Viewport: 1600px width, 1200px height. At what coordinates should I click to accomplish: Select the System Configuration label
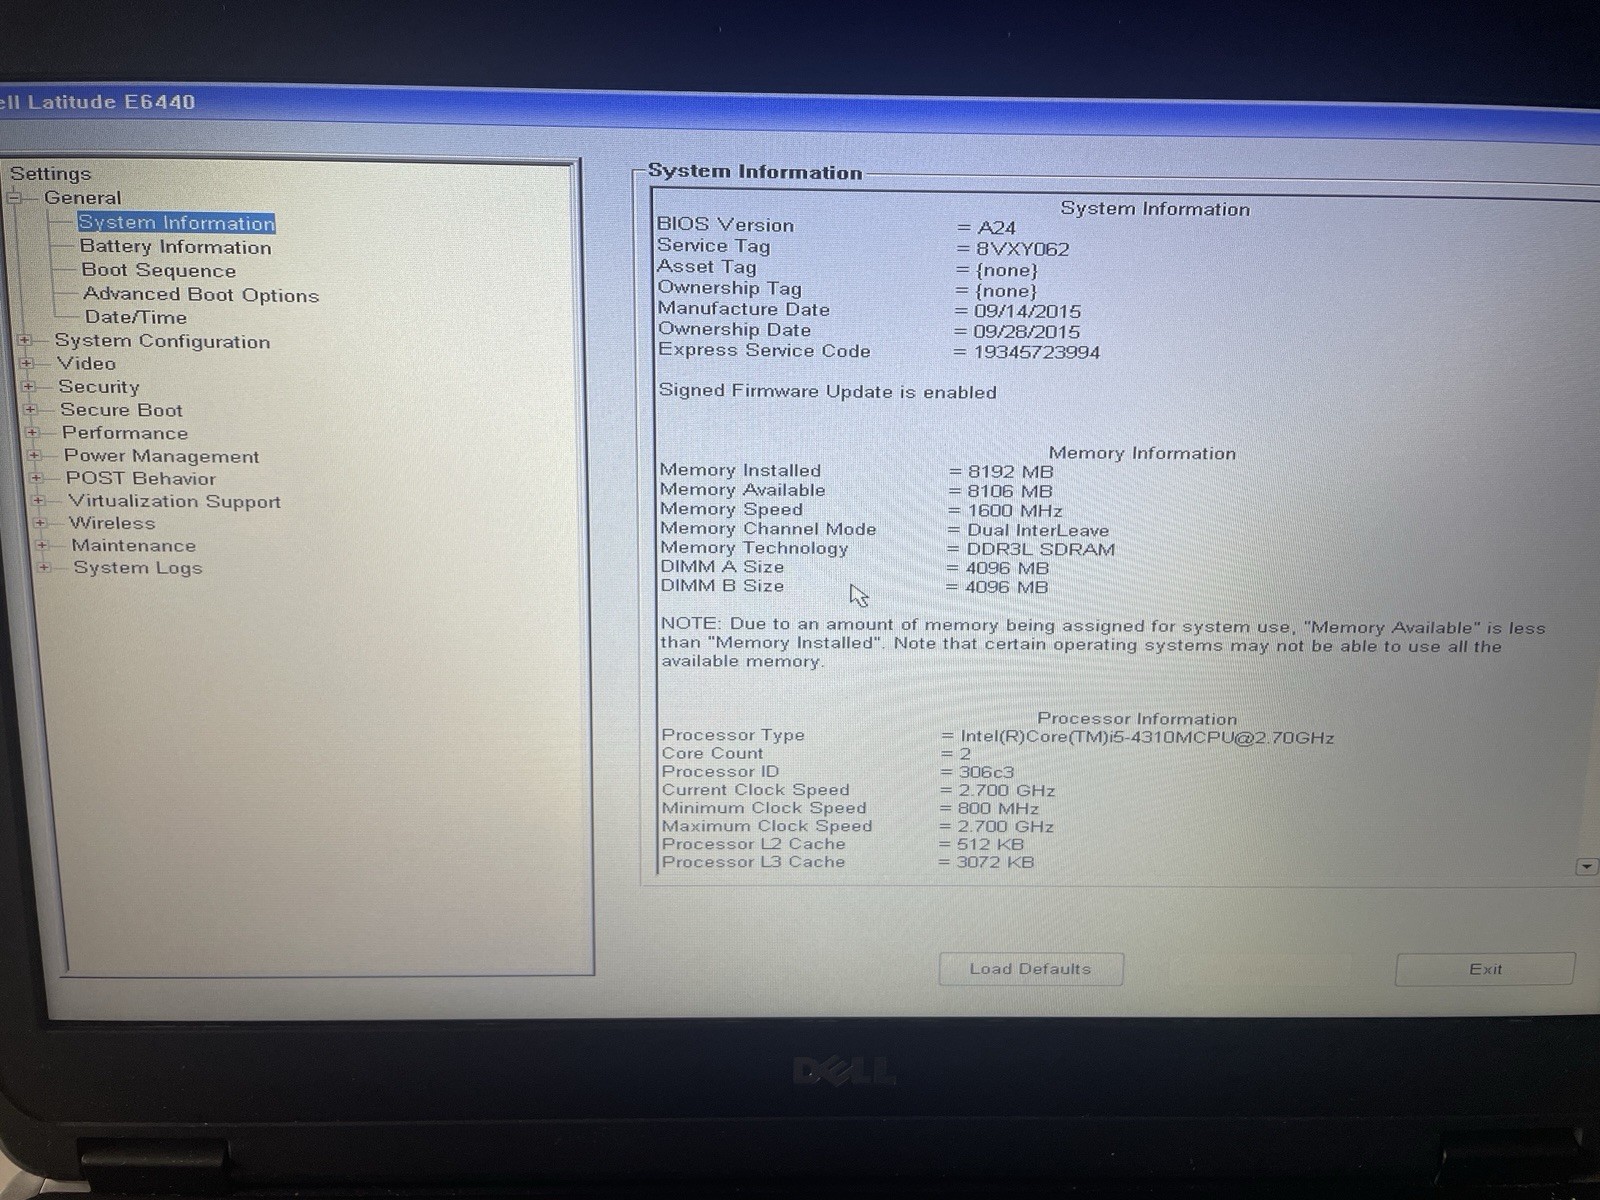(162, 341)
